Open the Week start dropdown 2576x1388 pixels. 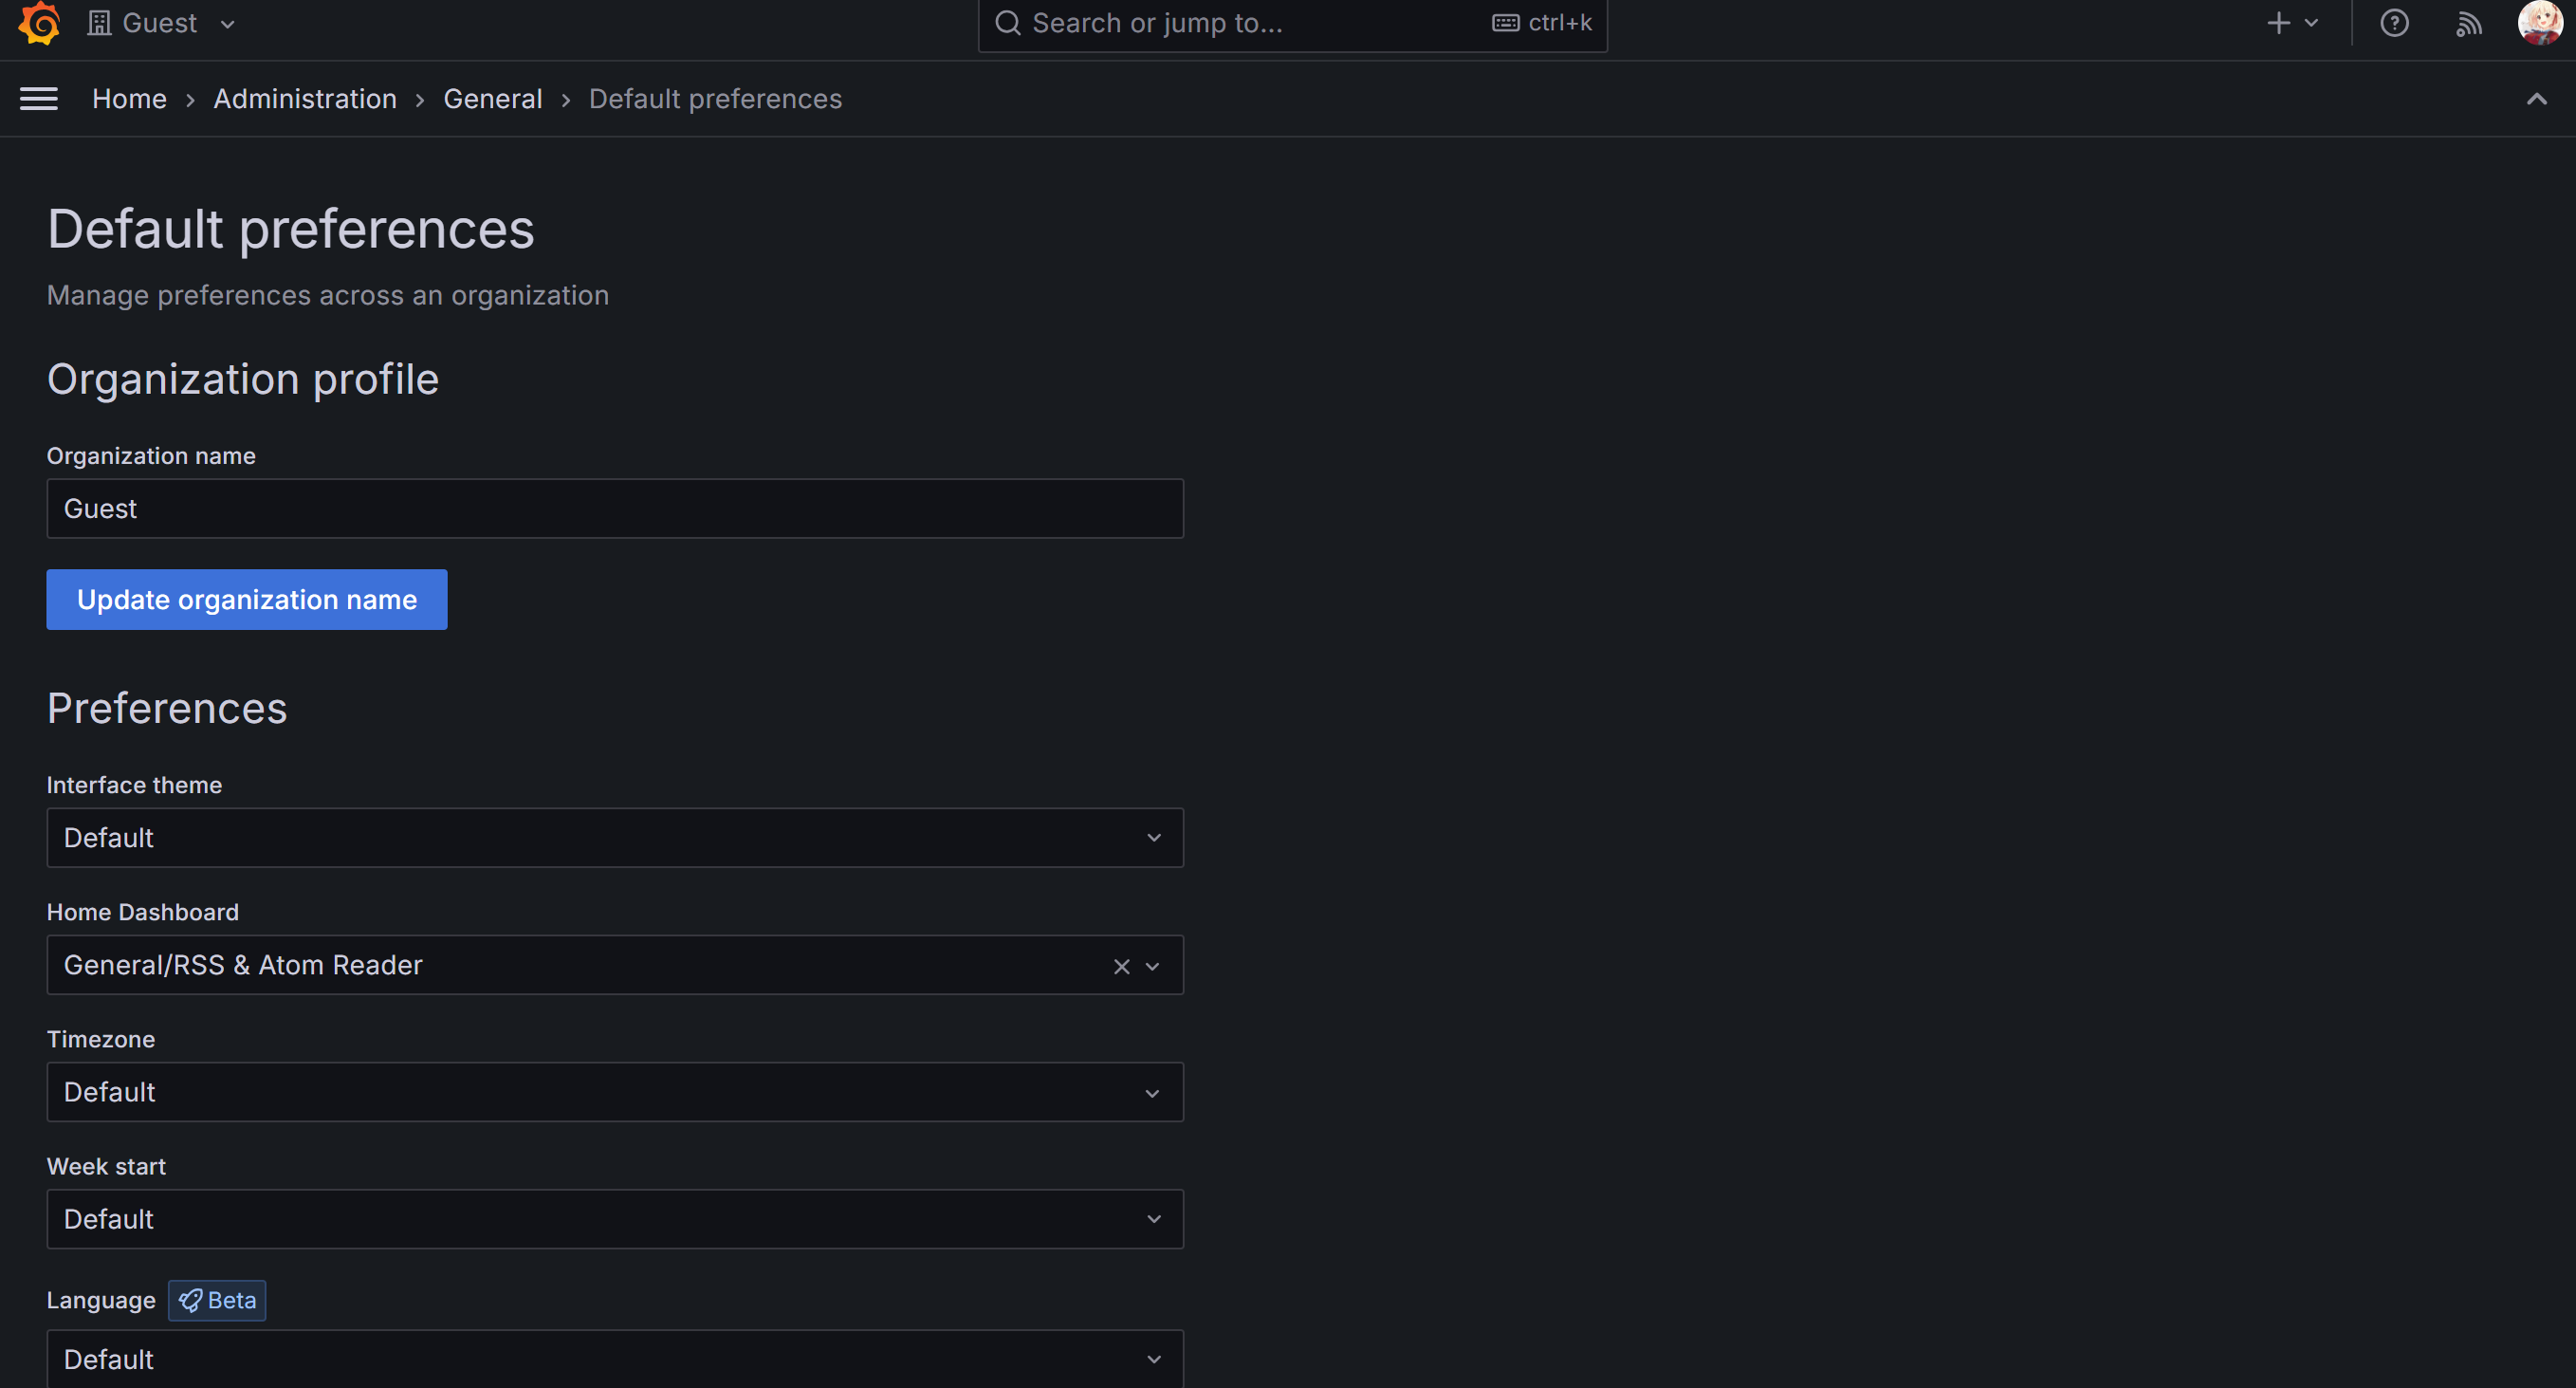(614, 1219)
